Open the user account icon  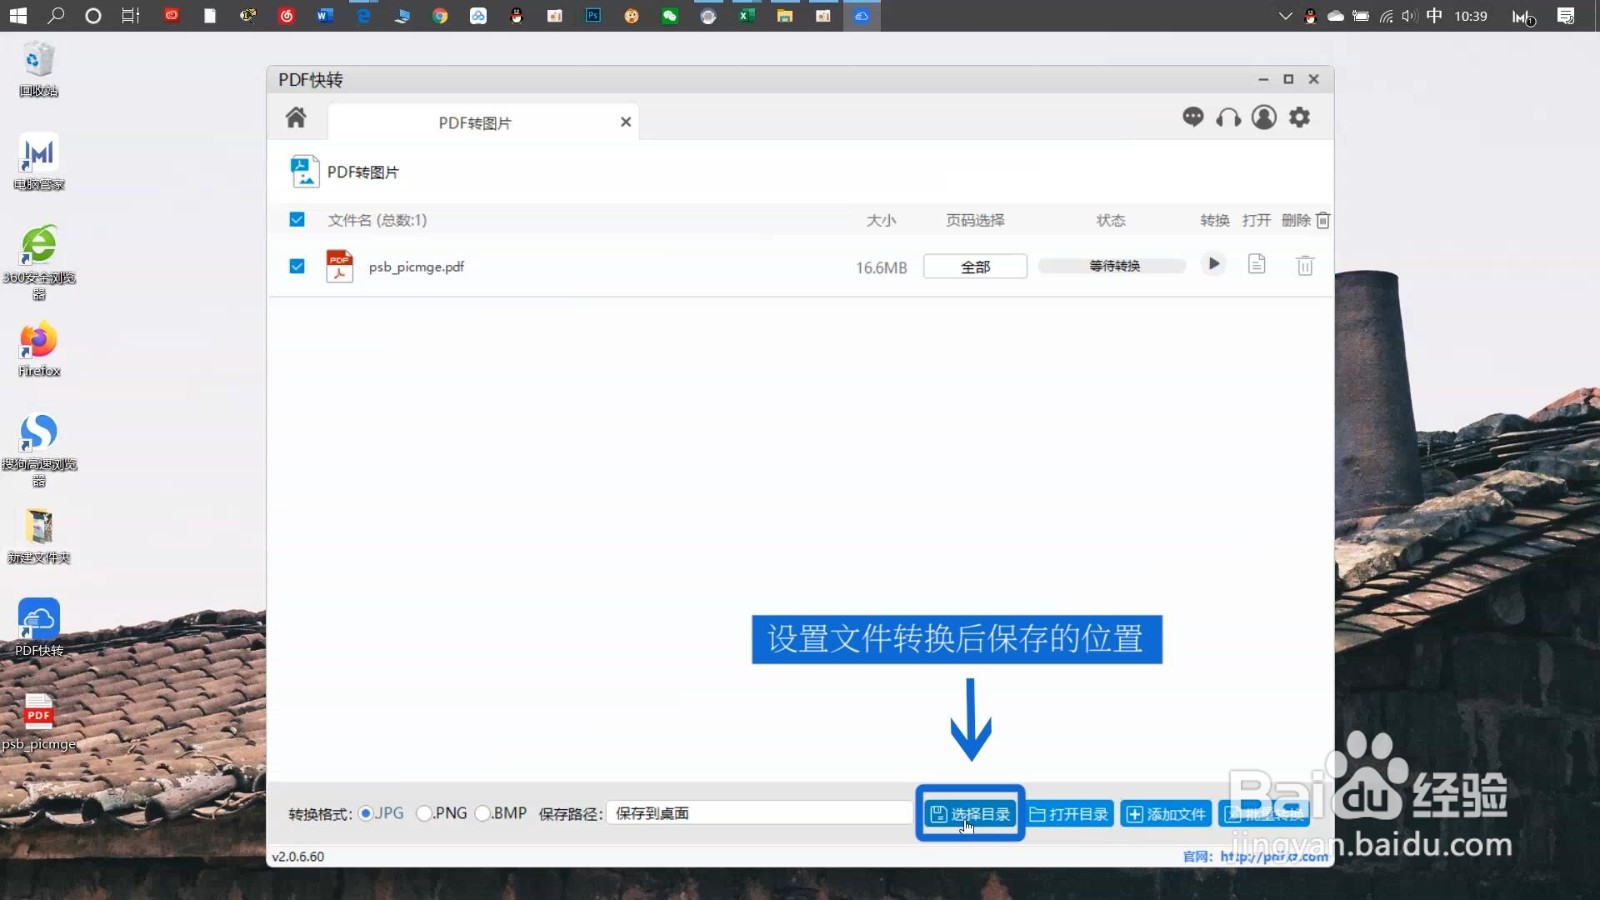tap(1264, 117)
